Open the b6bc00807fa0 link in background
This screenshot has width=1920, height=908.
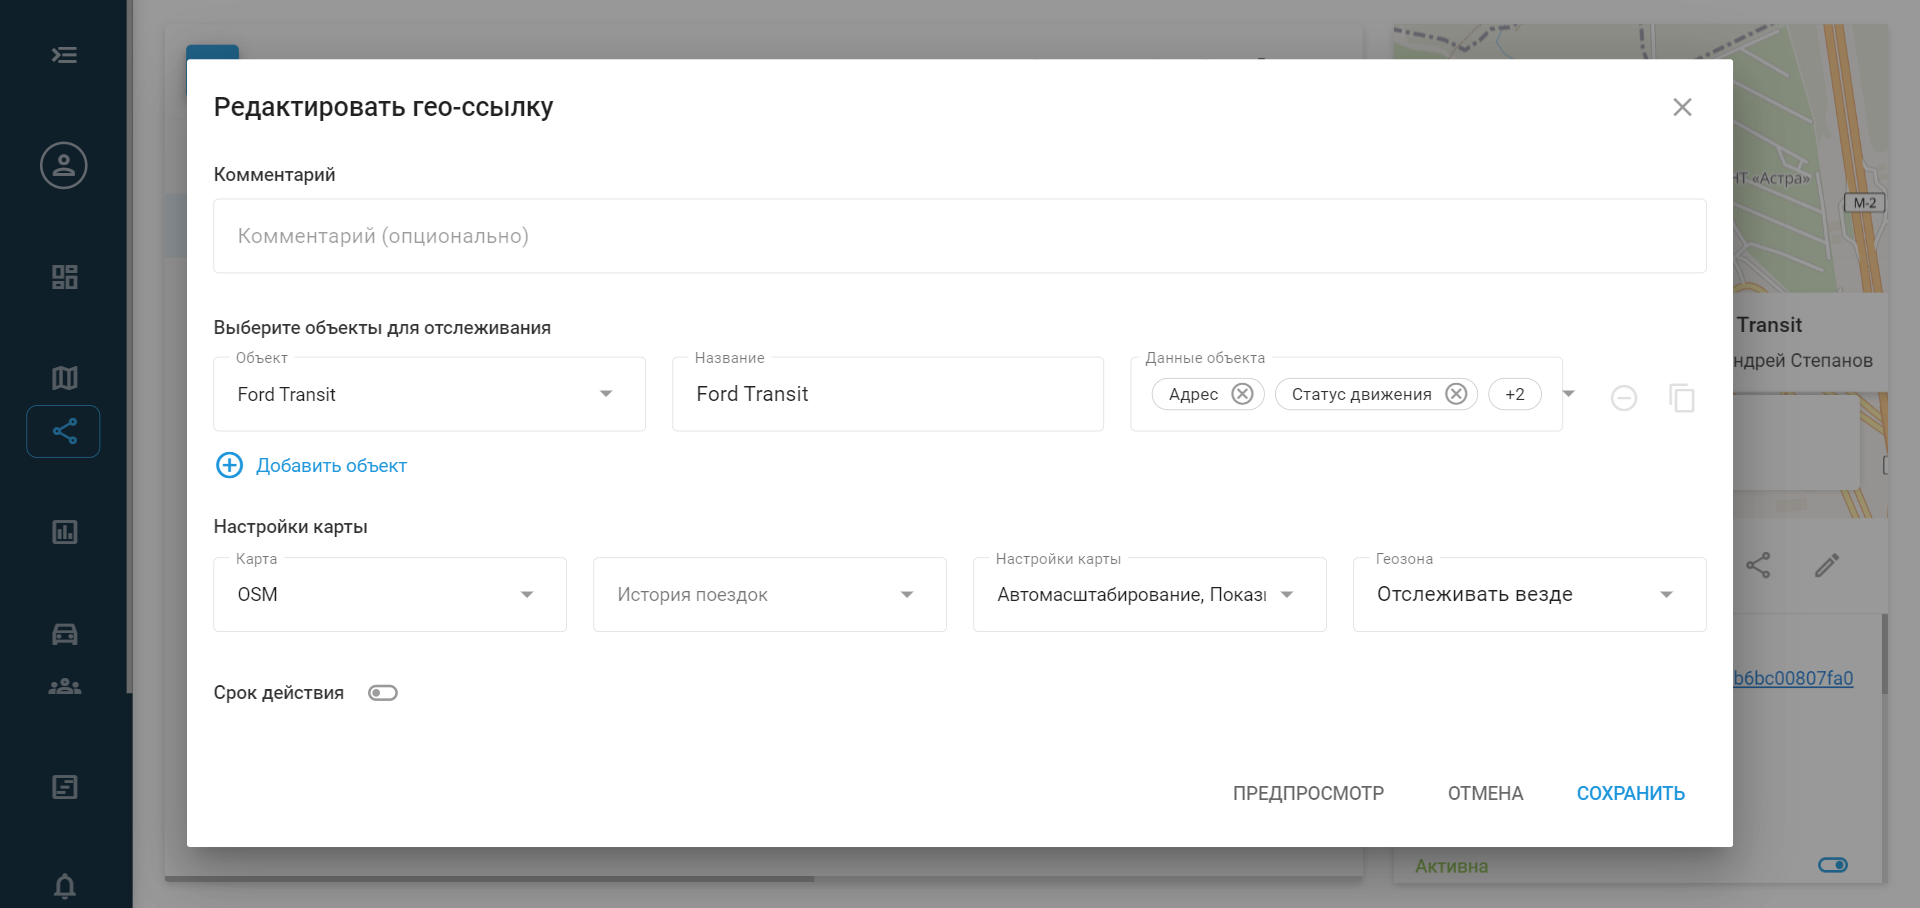click(x=1793, y=678)
